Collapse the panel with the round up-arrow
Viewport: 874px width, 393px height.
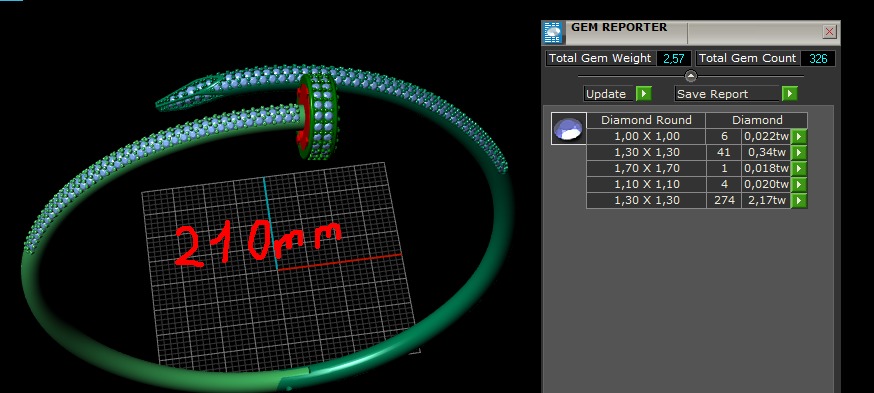point(691,76)
